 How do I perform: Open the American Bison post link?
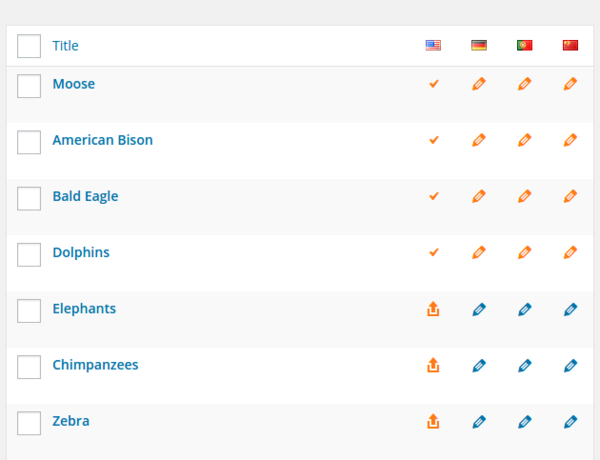pyautogui.click(x=102, y=140)
